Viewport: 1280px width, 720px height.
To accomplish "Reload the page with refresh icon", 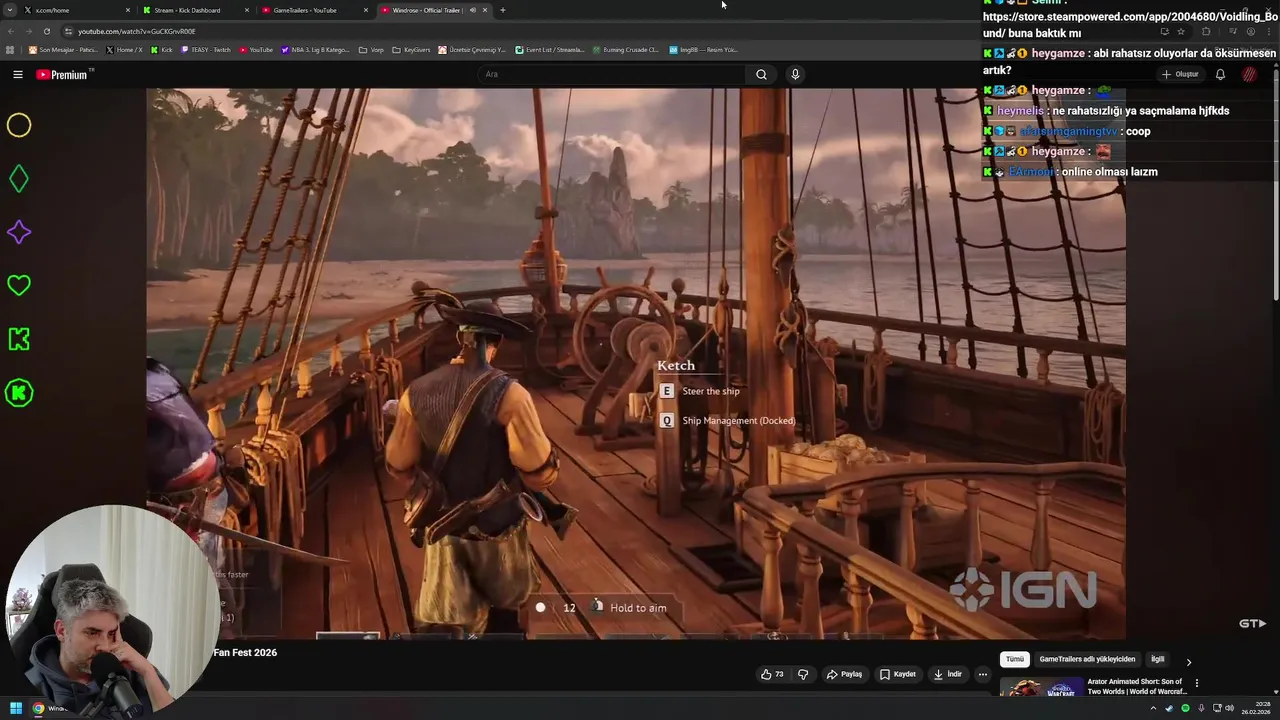I will 47,31.
